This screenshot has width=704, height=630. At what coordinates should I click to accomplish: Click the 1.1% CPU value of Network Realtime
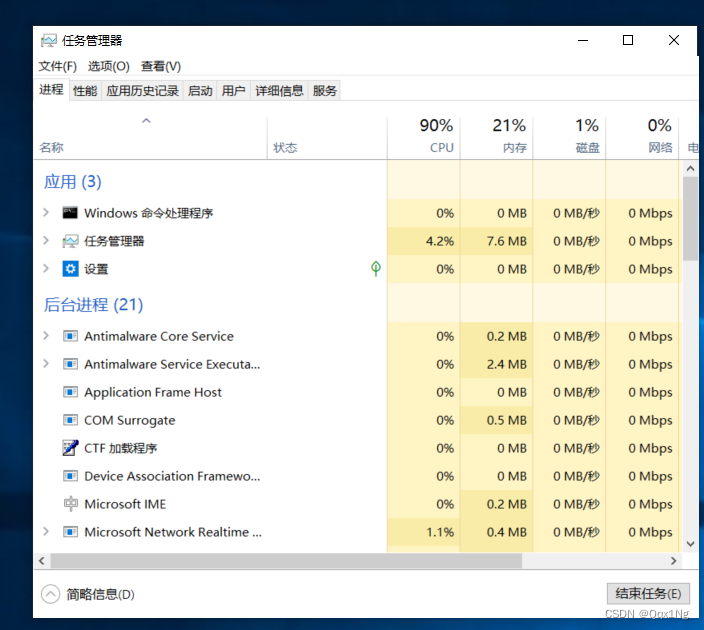[x=440, y=532]
